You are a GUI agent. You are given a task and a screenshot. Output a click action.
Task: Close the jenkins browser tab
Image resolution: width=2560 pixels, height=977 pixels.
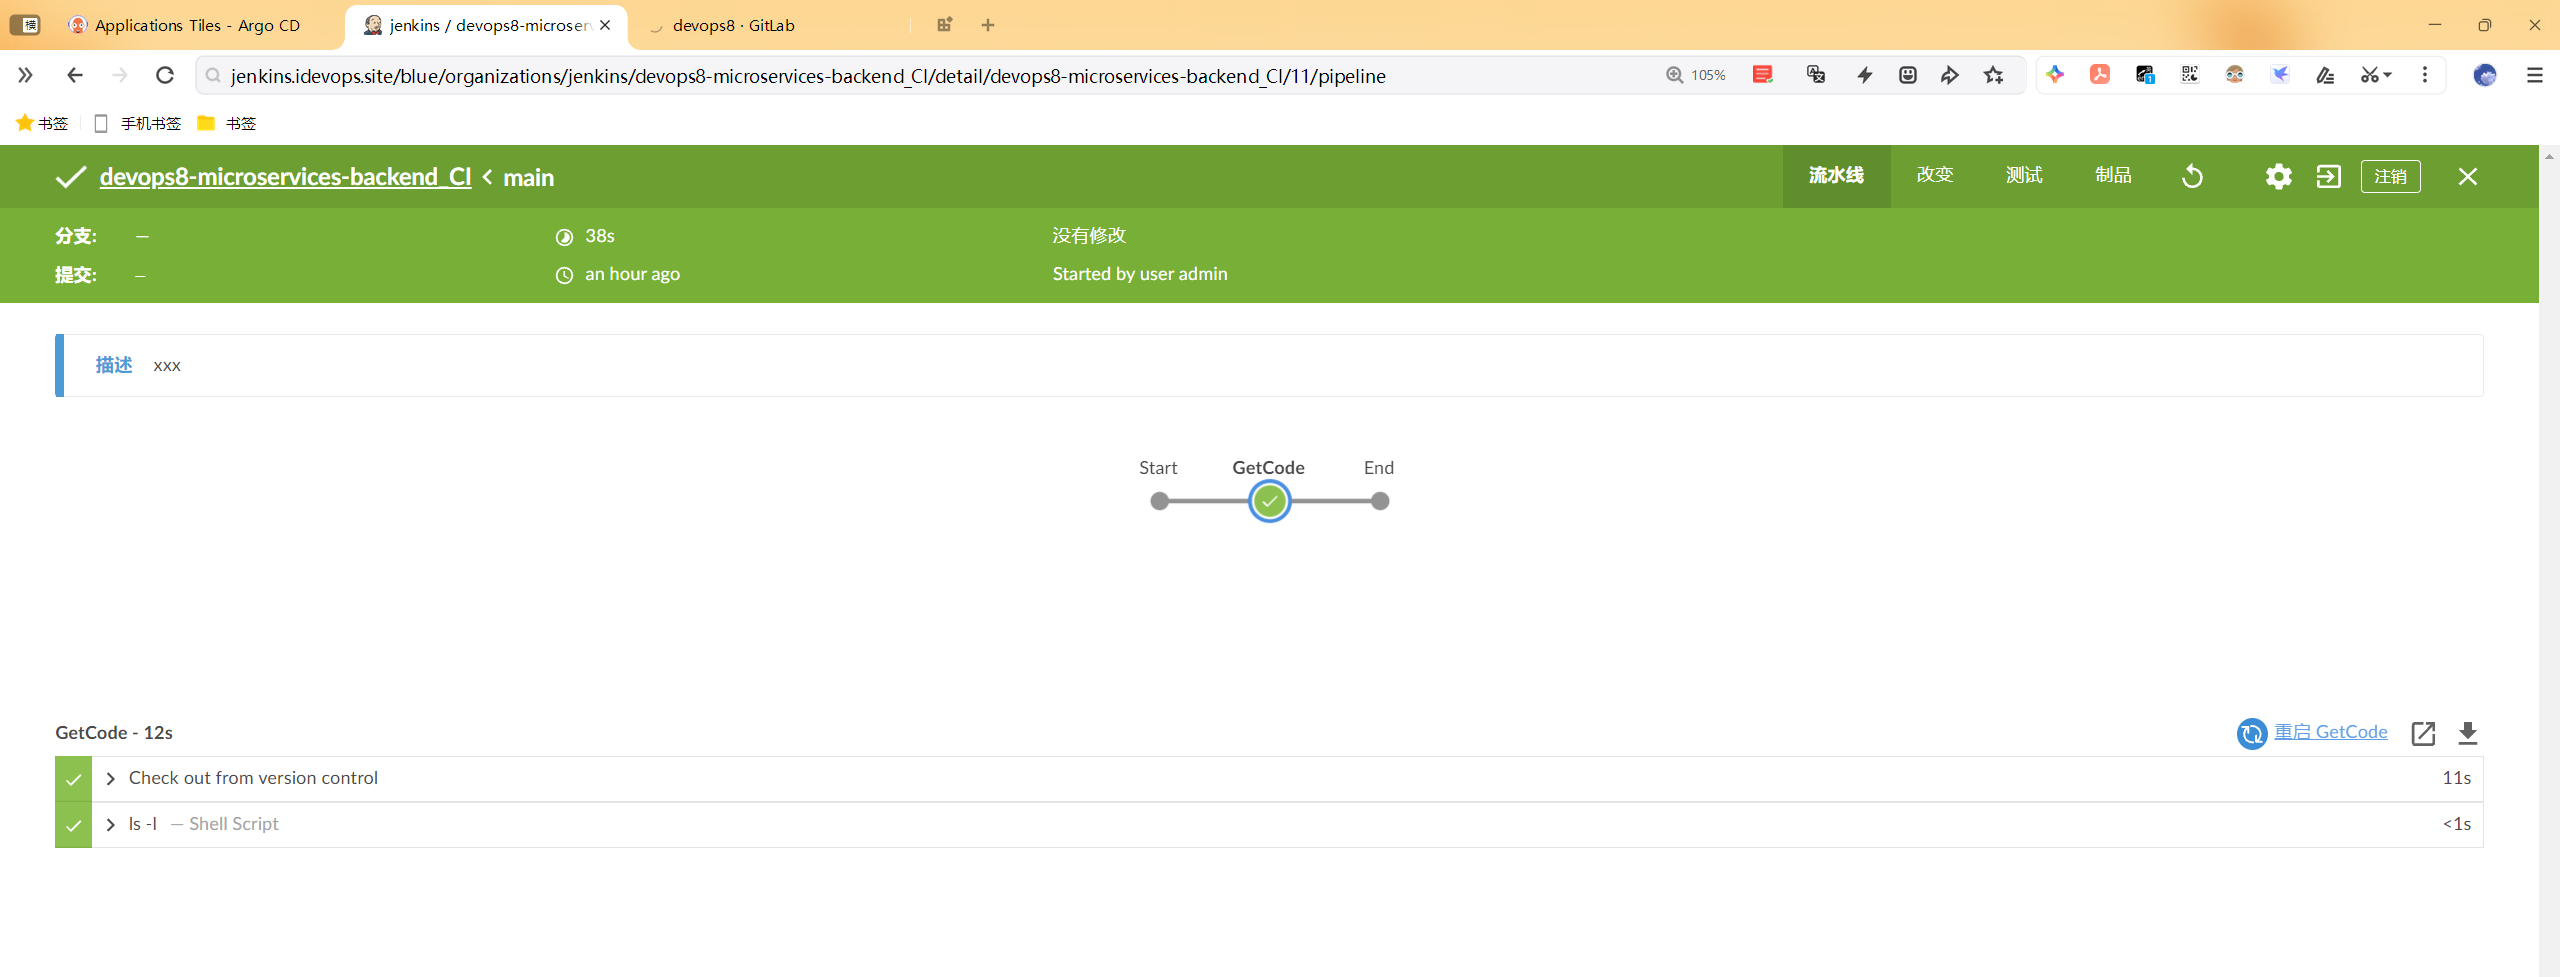click(605, 25)
